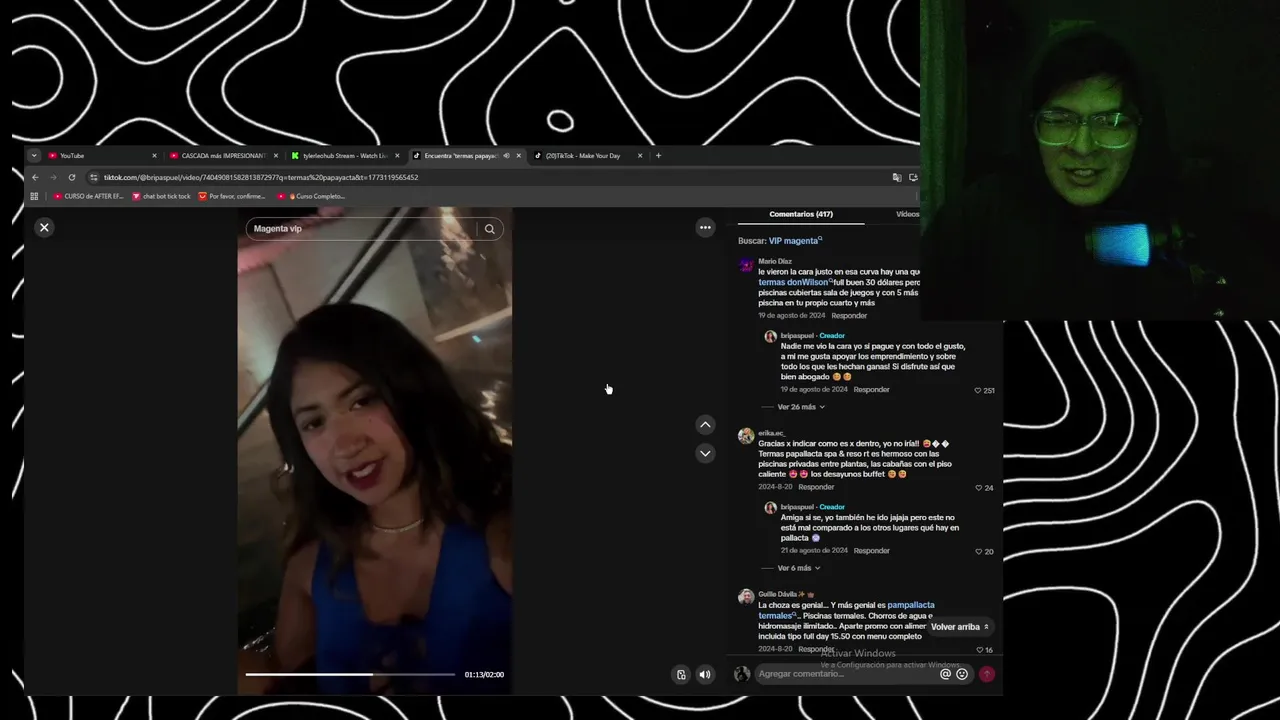Click site info icon in address bar

tap(94, 177)
